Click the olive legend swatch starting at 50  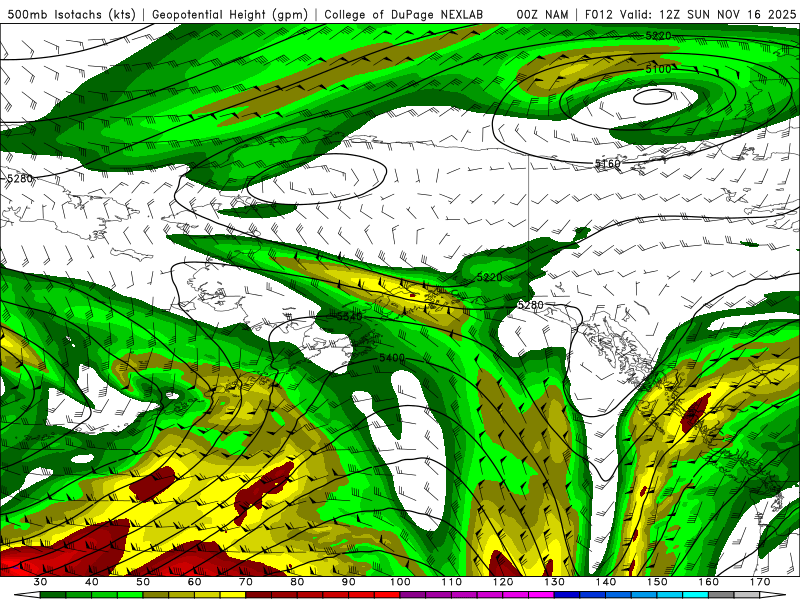(x=156, y=595)
